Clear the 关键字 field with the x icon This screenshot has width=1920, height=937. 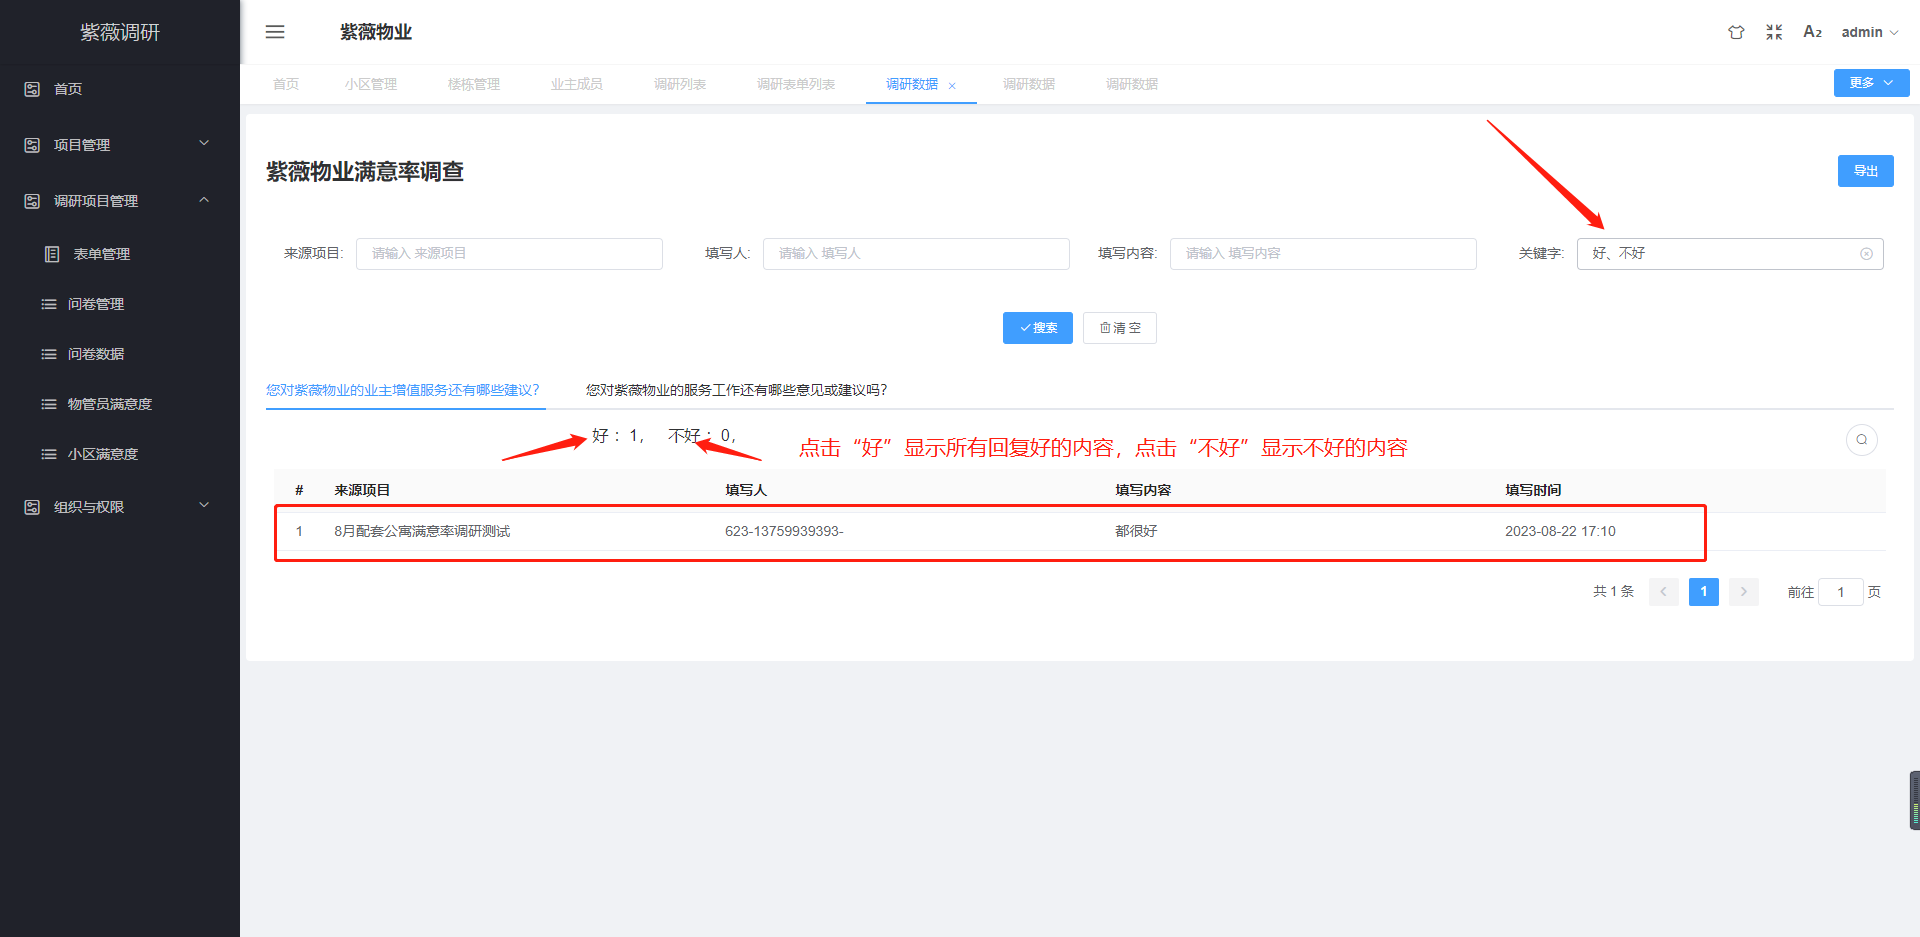[1866, 254]
